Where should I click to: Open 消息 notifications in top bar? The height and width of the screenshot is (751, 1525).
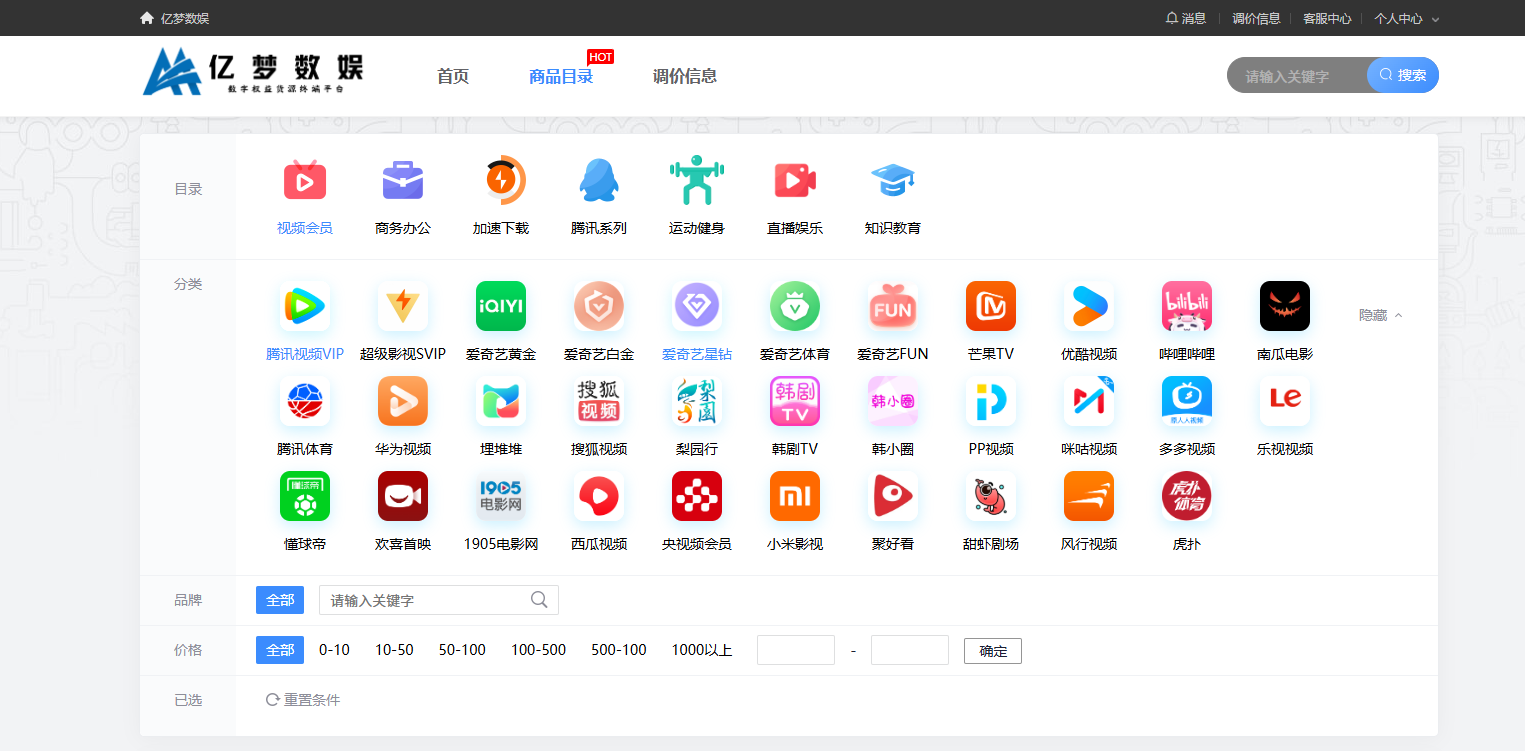tap(1186, 18)
